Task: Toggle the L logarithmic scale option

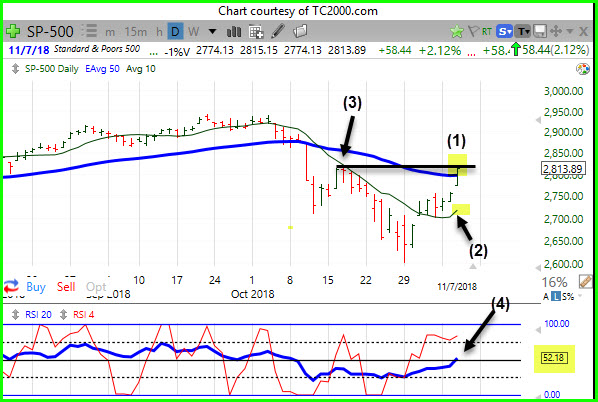Action: tap(556, 296)
